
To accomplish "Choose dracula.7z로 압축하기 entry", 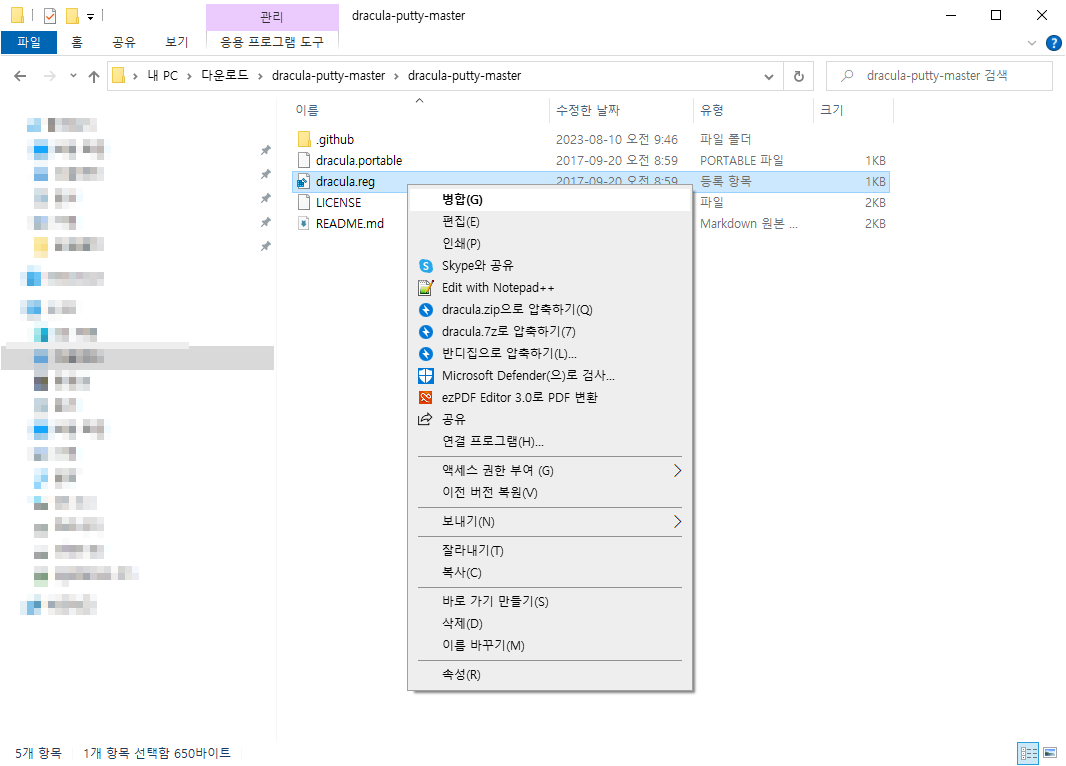I will [x=550, y=332].
